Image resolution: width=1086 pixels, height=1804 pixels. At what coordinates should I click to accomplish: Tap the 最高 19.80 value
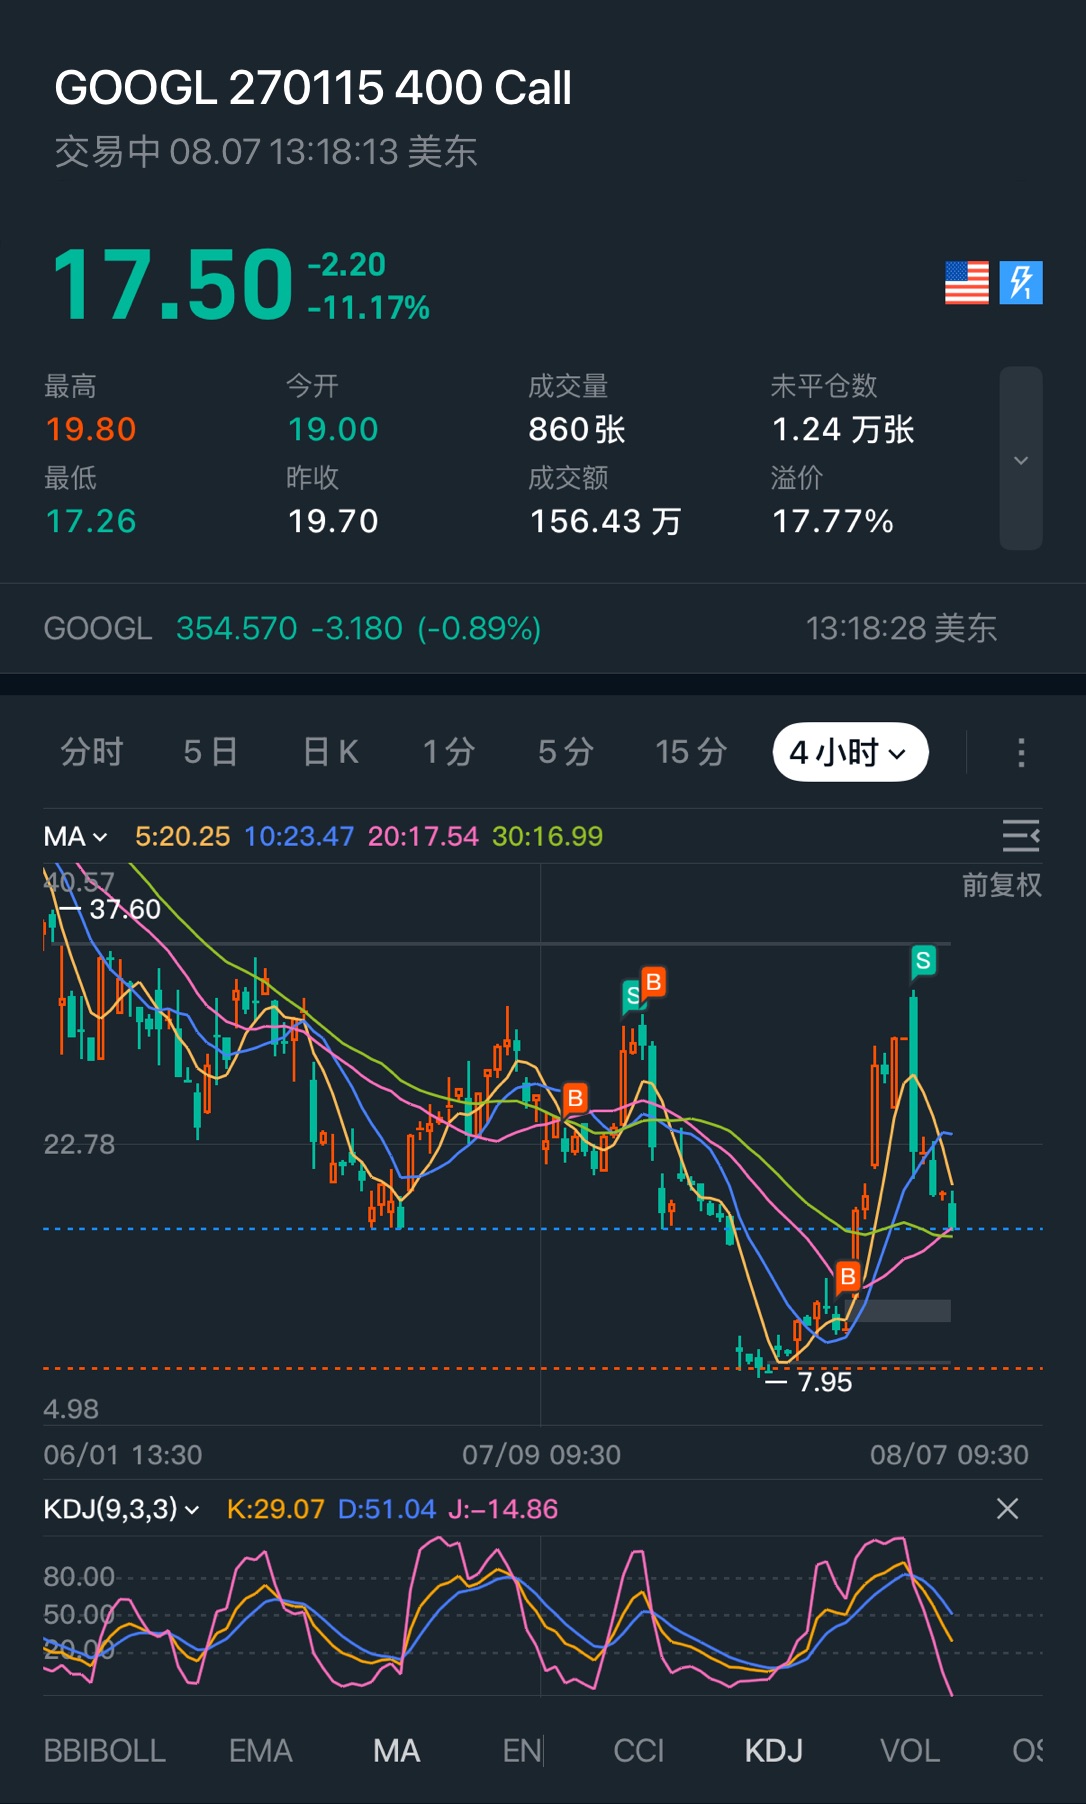(x=91, y=429)
